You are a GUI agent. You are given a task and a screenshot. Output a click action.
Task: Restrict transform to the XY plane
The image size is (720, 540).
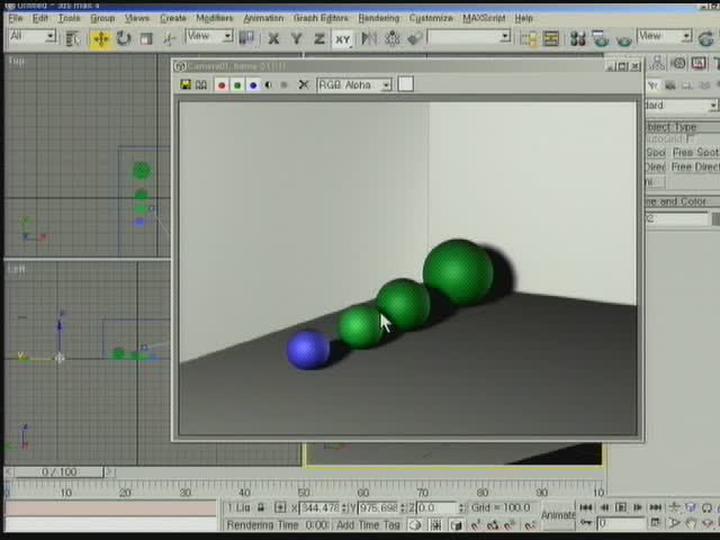(x=343, y=39)
